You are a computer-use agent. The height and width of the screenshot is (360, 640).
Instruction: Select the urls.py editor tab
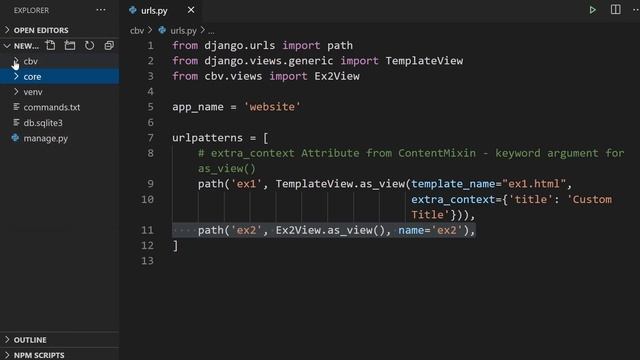click(162, 10)
